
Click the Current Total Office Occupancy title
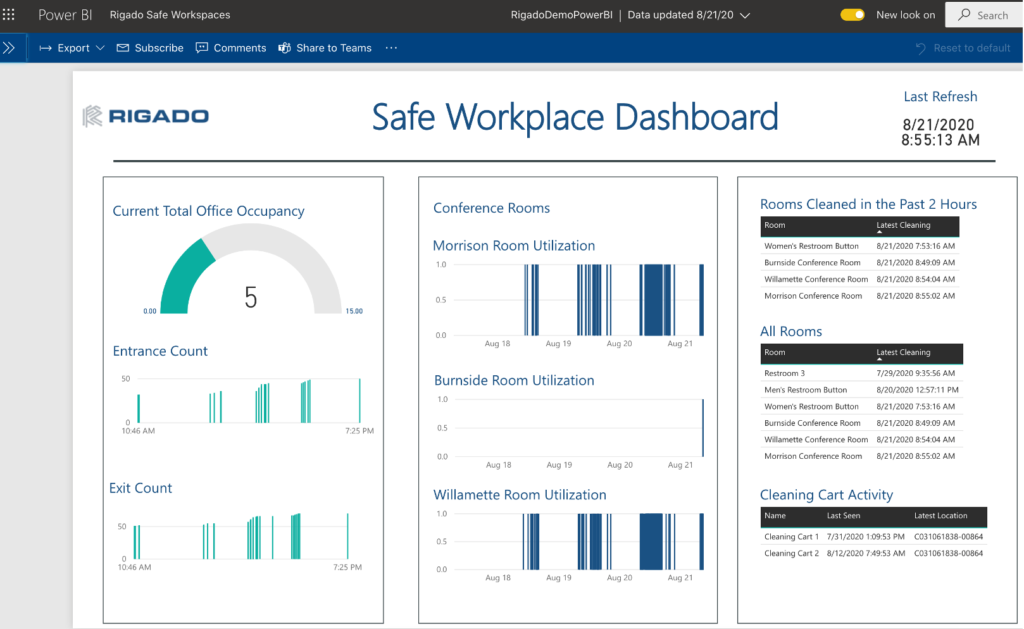pos(208,211)
